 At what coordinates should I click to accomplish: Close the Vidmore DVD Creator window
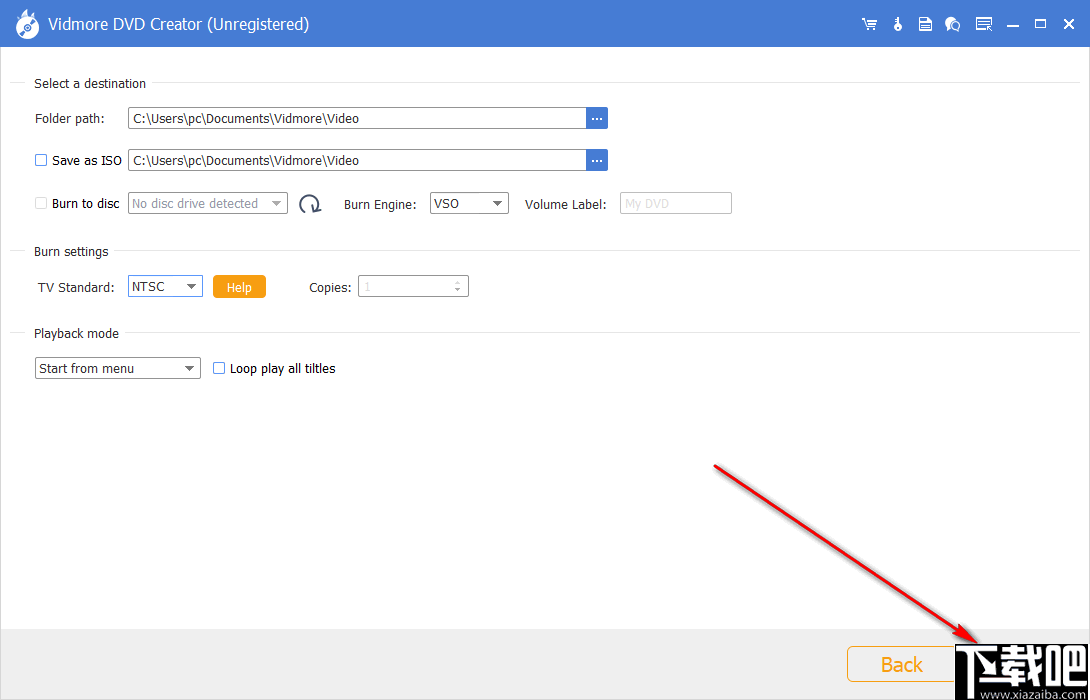(1069, 24)
